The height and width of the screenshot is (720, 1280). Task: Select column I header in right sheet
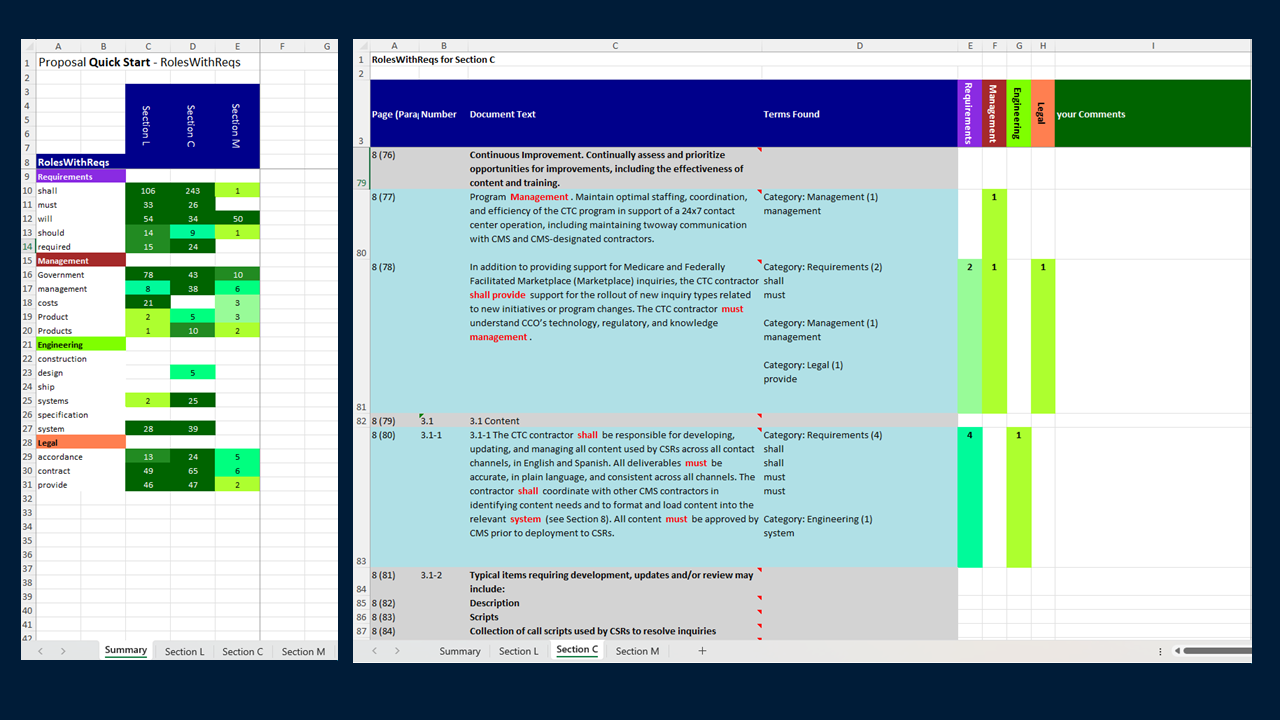pyautogui.click(x=1152, y=46)
